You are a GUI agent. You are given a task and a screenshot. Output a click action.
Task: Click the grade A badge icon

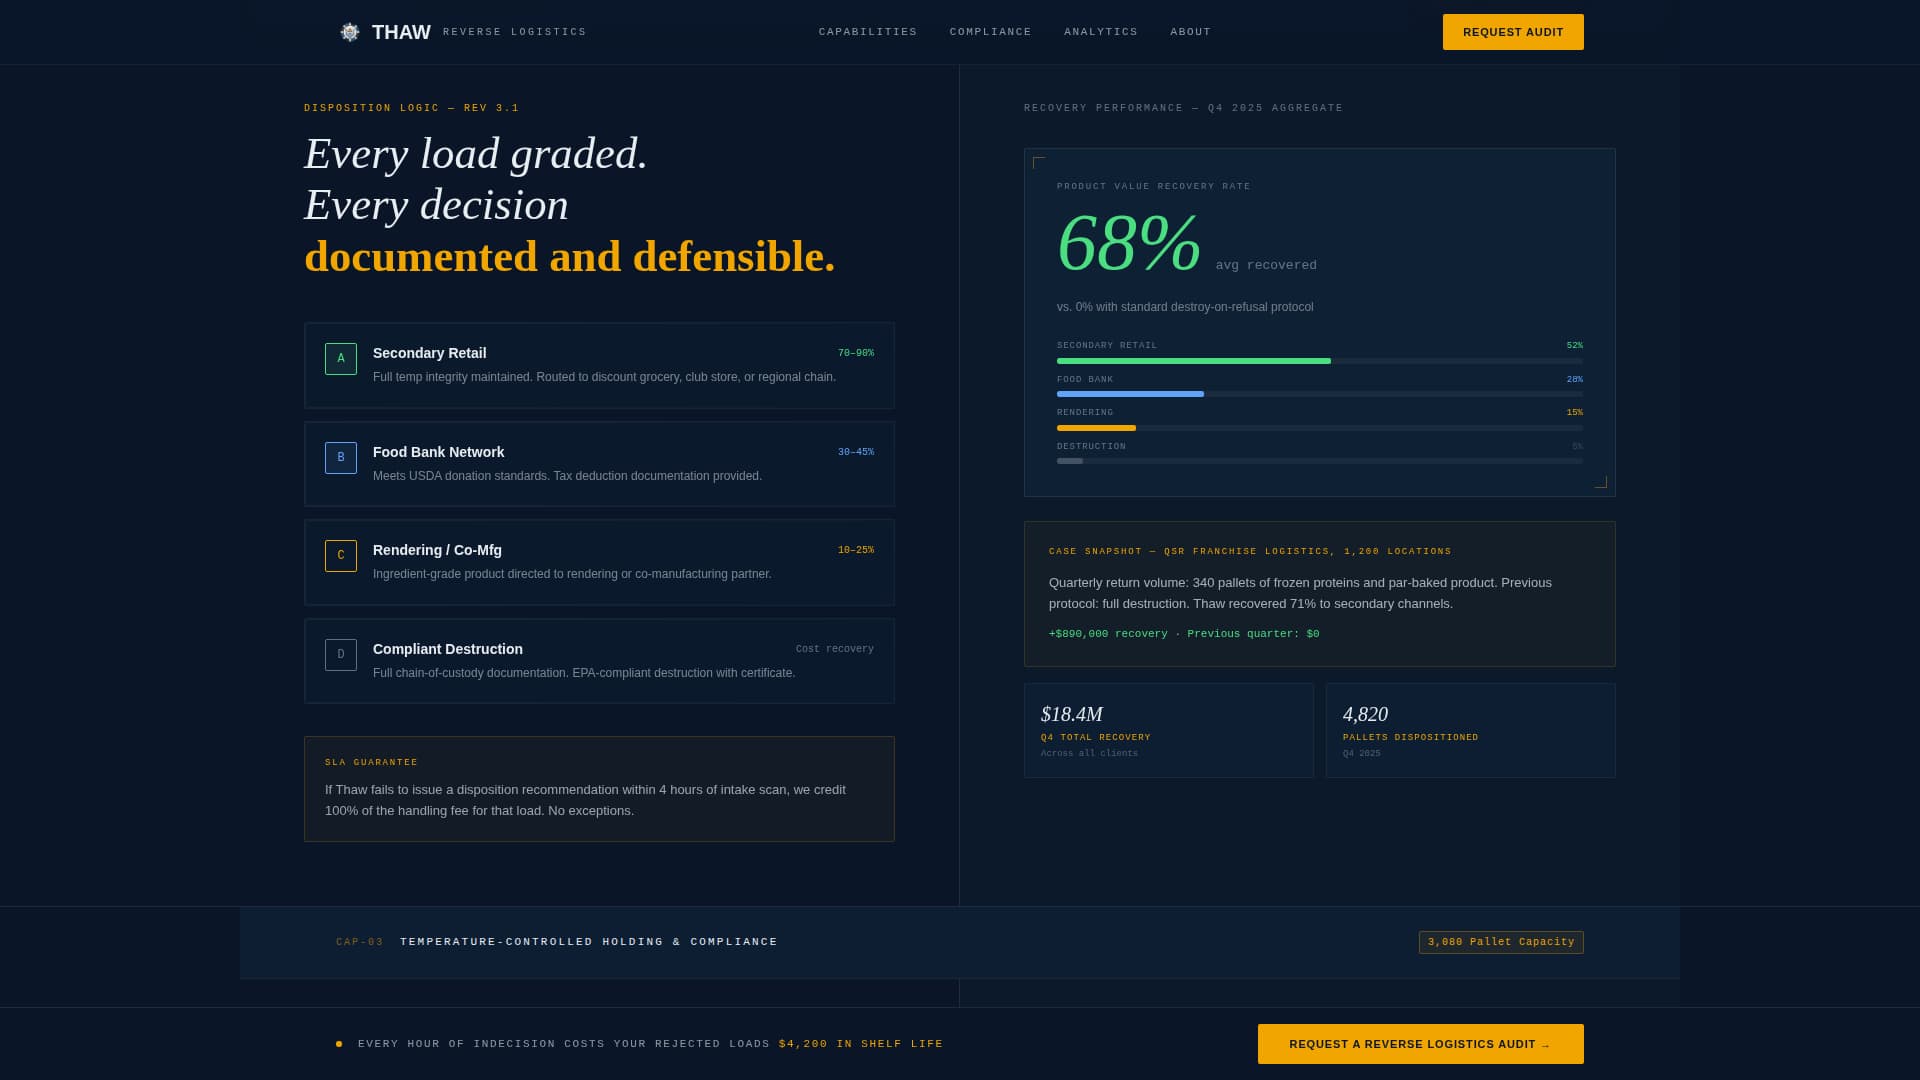[341, 359]
